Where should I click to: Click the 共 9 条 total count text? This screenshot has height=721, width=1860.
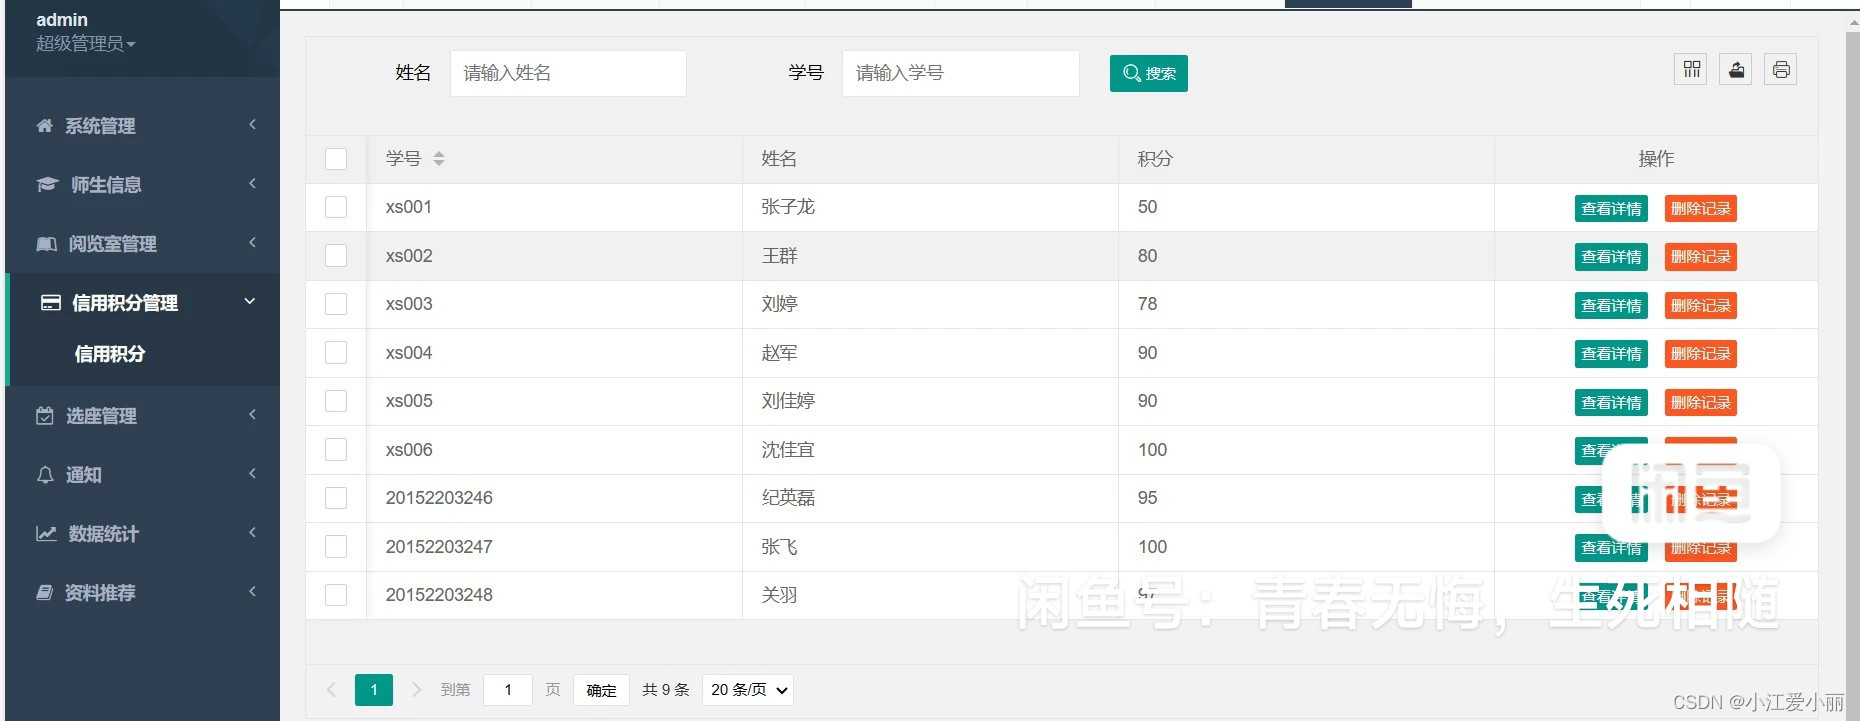click(x=666, y=690)
